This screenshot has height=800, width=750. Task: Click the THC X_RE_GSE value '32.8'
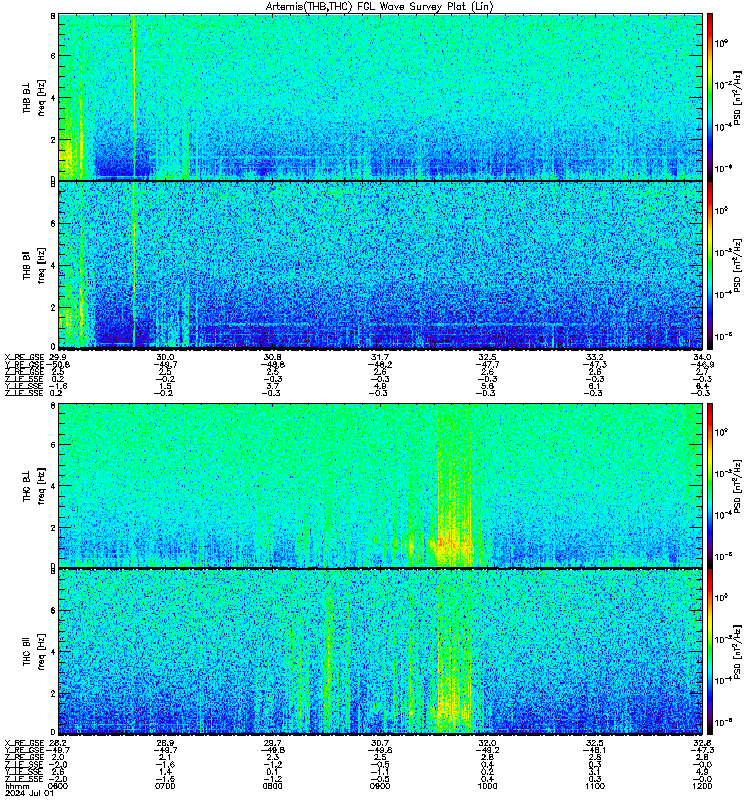click(702, 743)
